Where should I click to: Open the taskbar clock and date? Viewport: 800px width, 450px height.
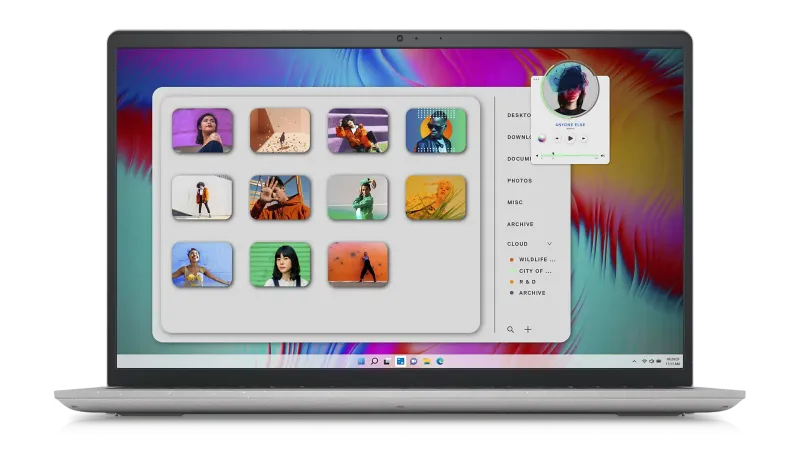click(673, 361)
